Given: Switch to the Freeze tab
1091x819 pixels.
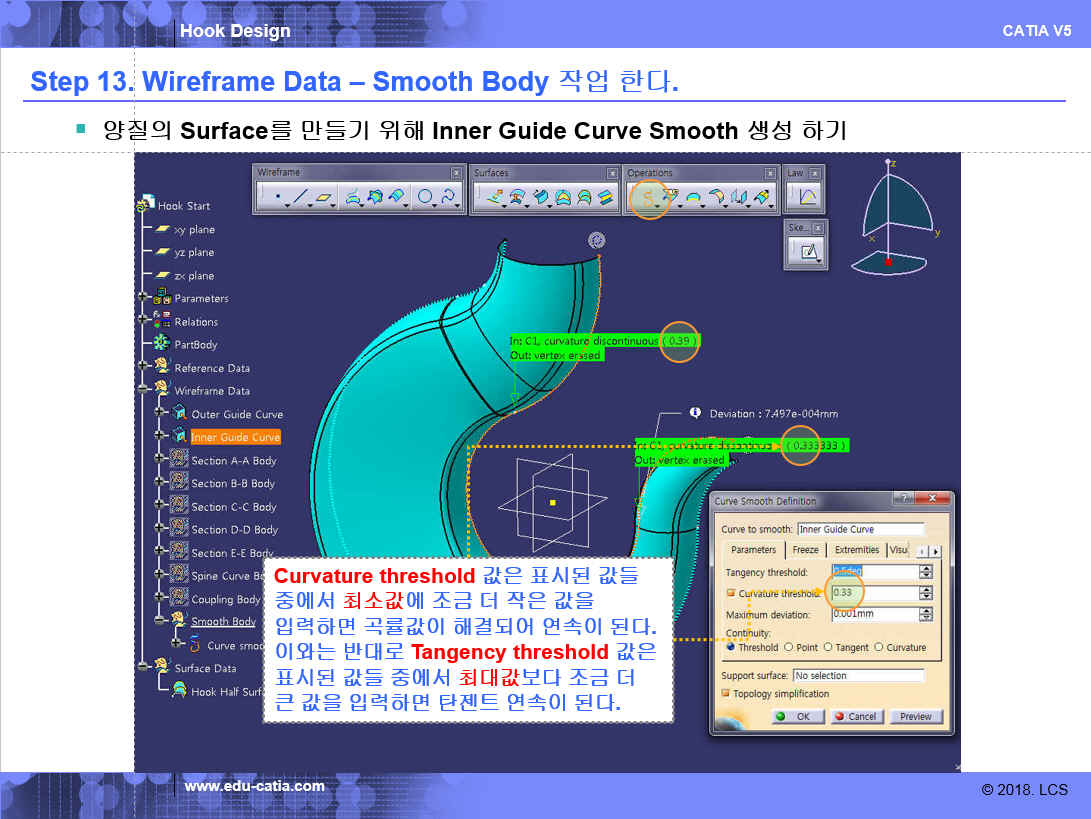Looking at the screenshot, I should click(805, 550).
